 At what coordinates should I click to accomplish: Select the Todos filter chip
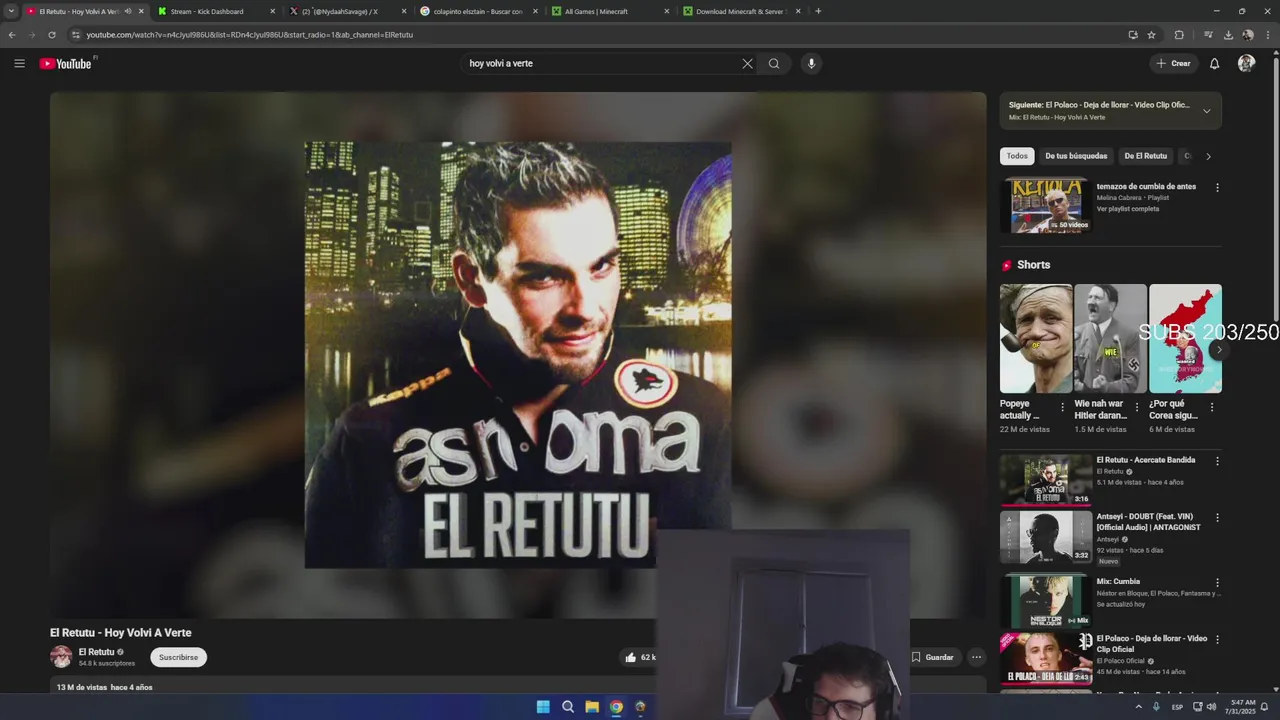pyautogui.click(x=1017, y=156)
